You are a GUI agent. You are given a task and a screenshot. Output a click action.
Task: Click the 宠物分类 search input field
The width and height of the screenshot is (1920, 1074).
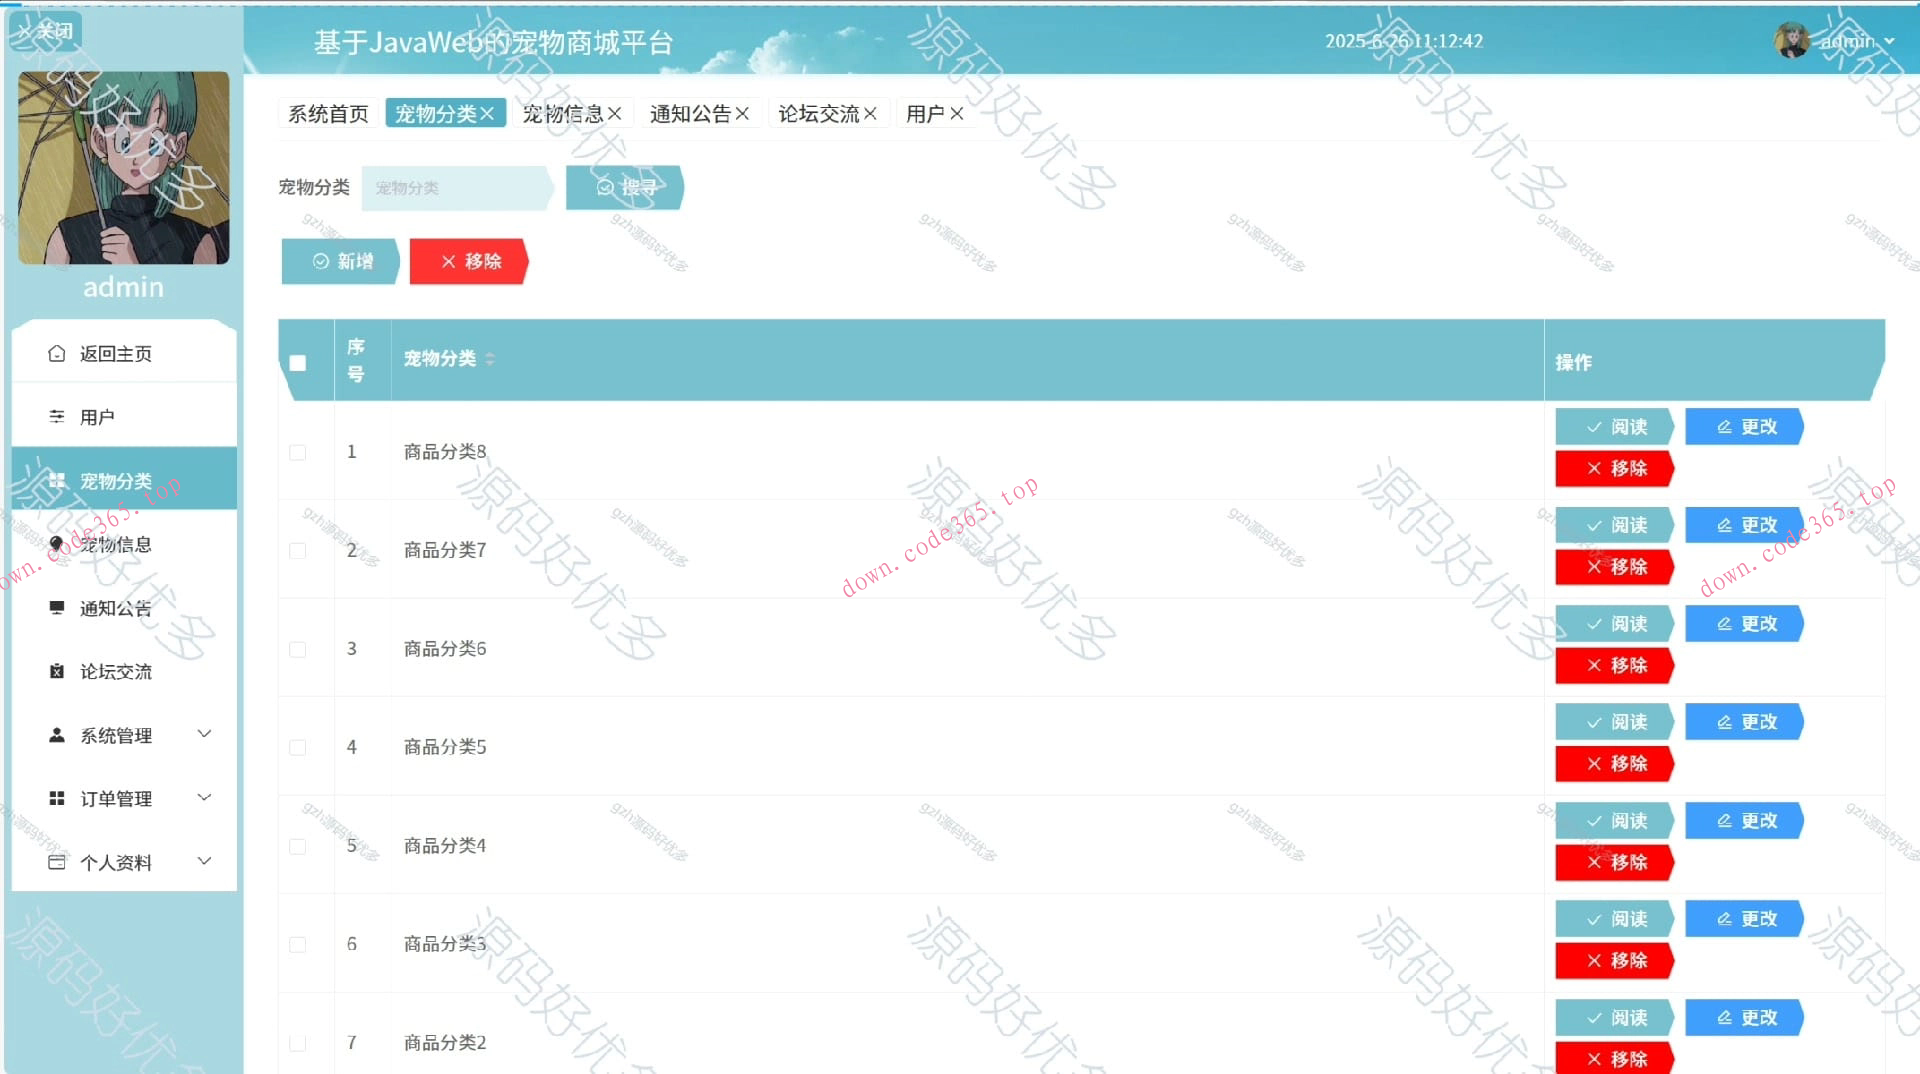(x=455, y=187)
